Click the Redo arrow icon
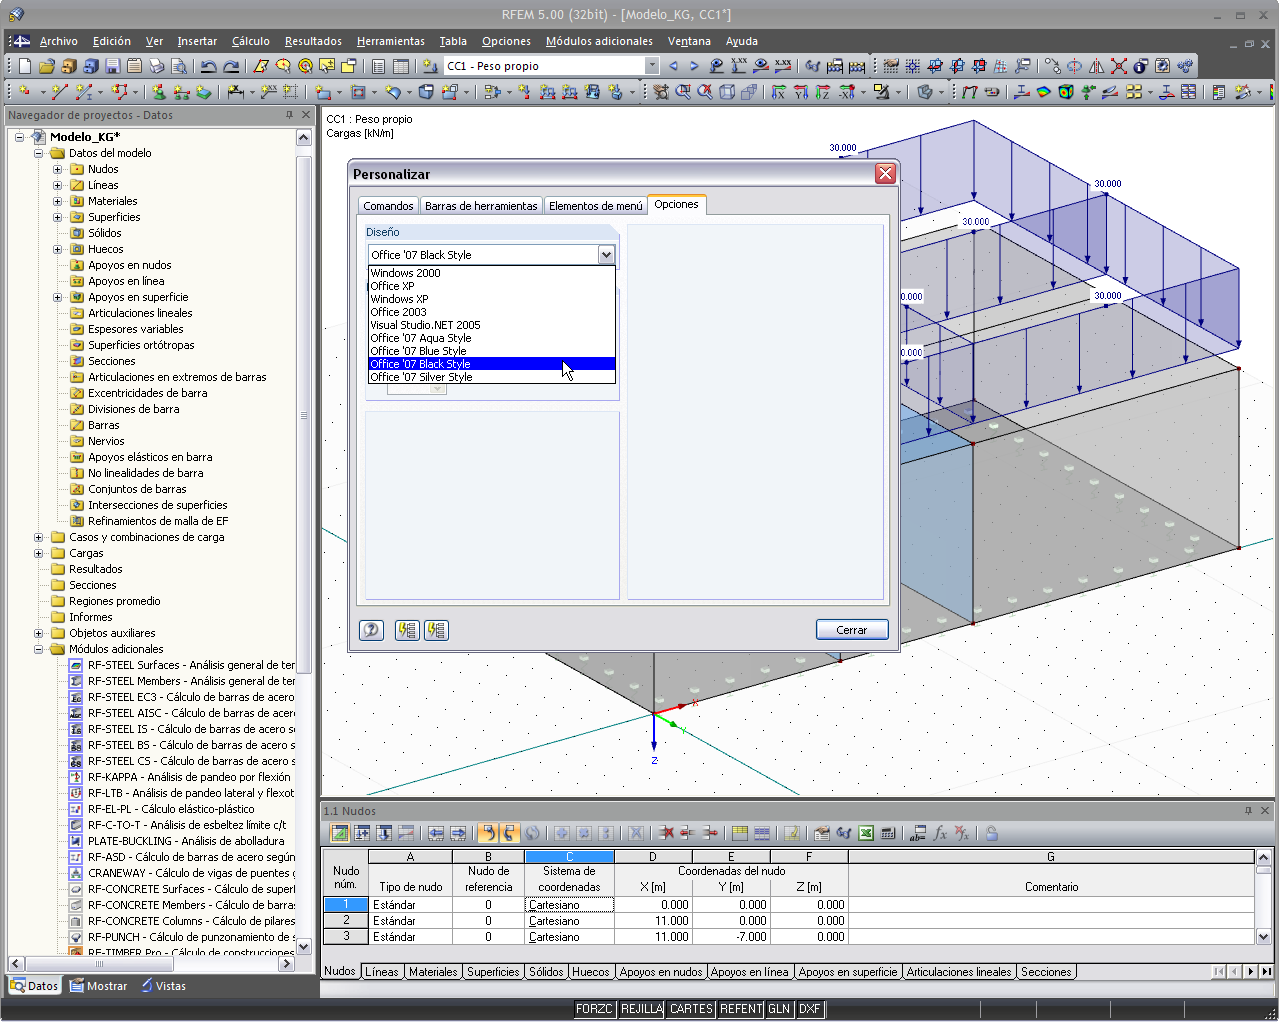Viewport: 1279px width, 1023px height. pyautogui.click(x=231, y=66)
